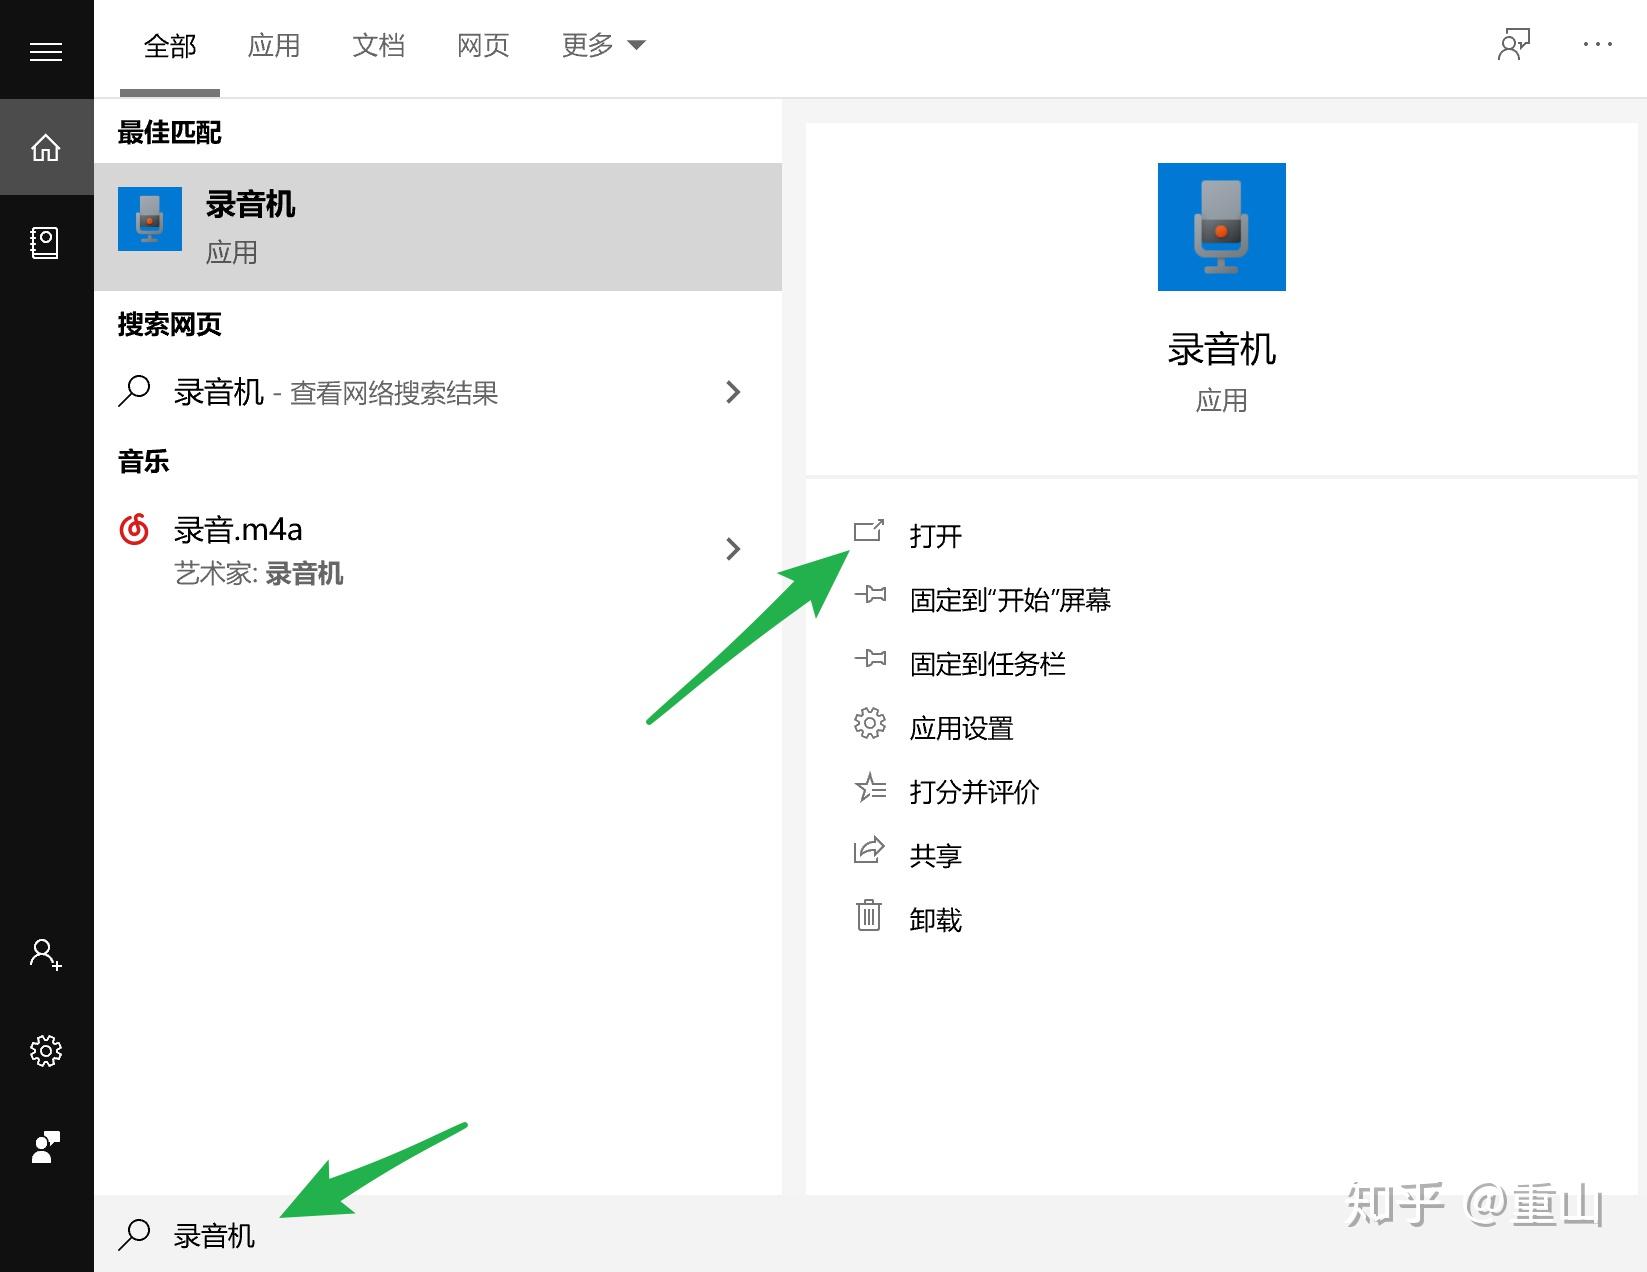Screen dimensions: 1647x1272
Task: Open the three-dot options menu
Action: pyautogui.click(x=1597, y=44)
